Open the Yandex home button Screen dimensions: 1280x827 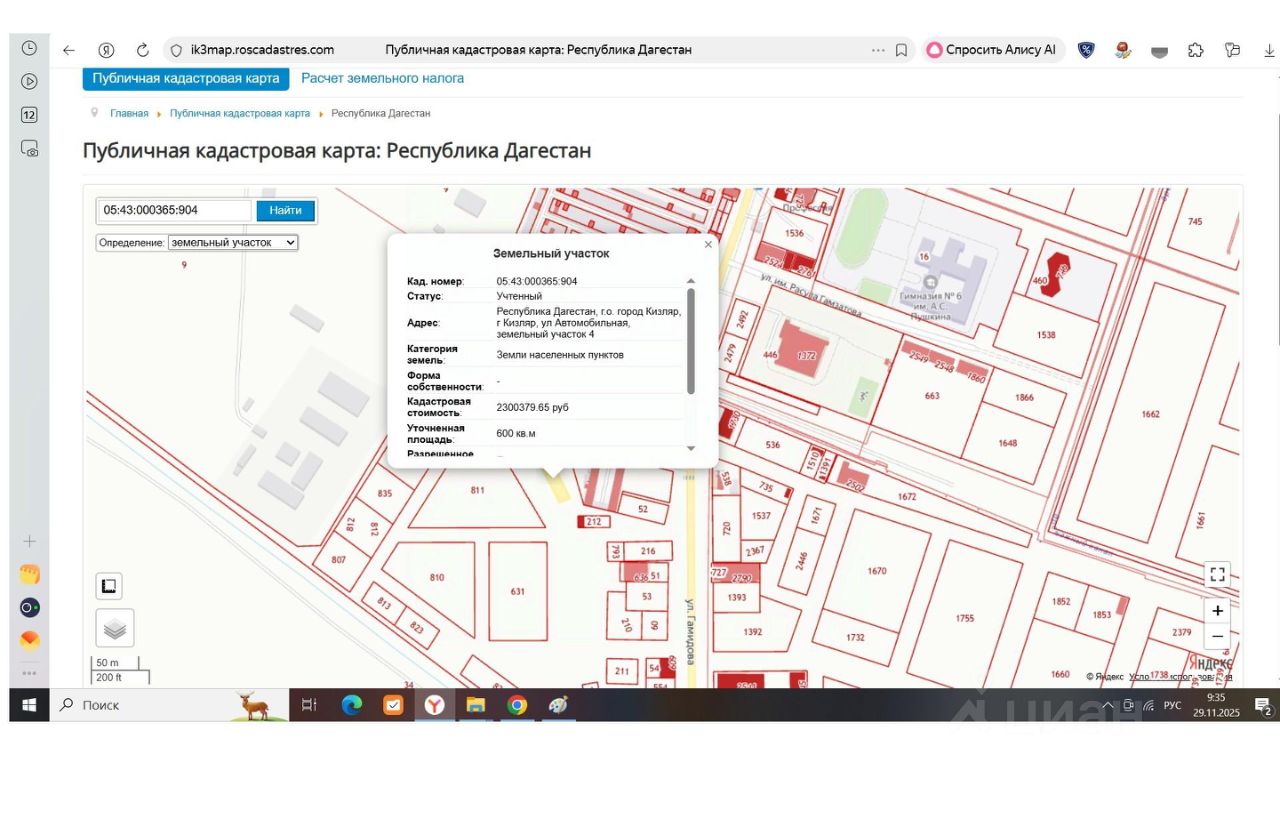tap(106, 50)
